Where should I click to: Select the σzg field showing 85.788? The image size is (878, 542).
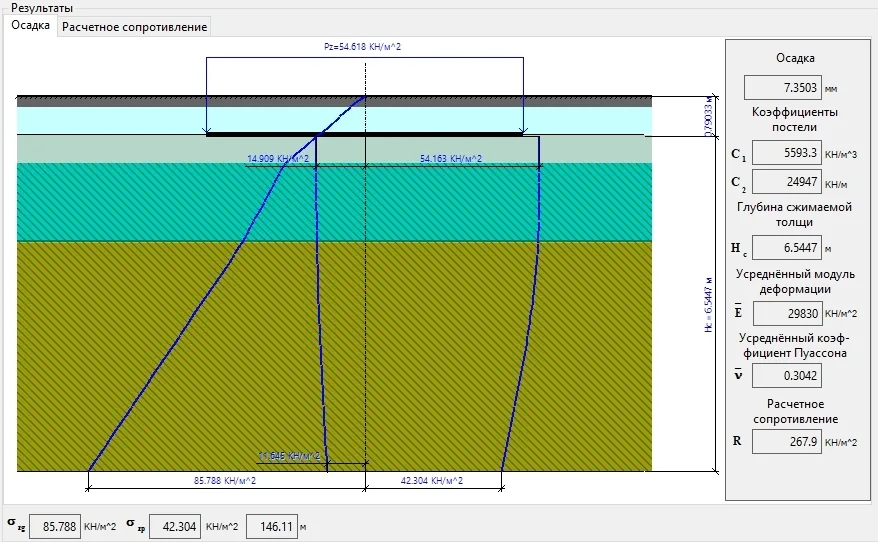55,527
